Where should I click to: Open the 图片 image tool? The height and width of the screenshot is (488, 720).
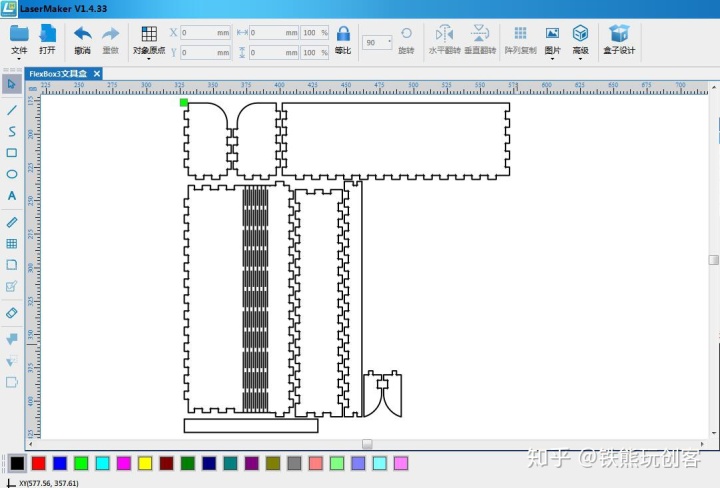(552, 33)
